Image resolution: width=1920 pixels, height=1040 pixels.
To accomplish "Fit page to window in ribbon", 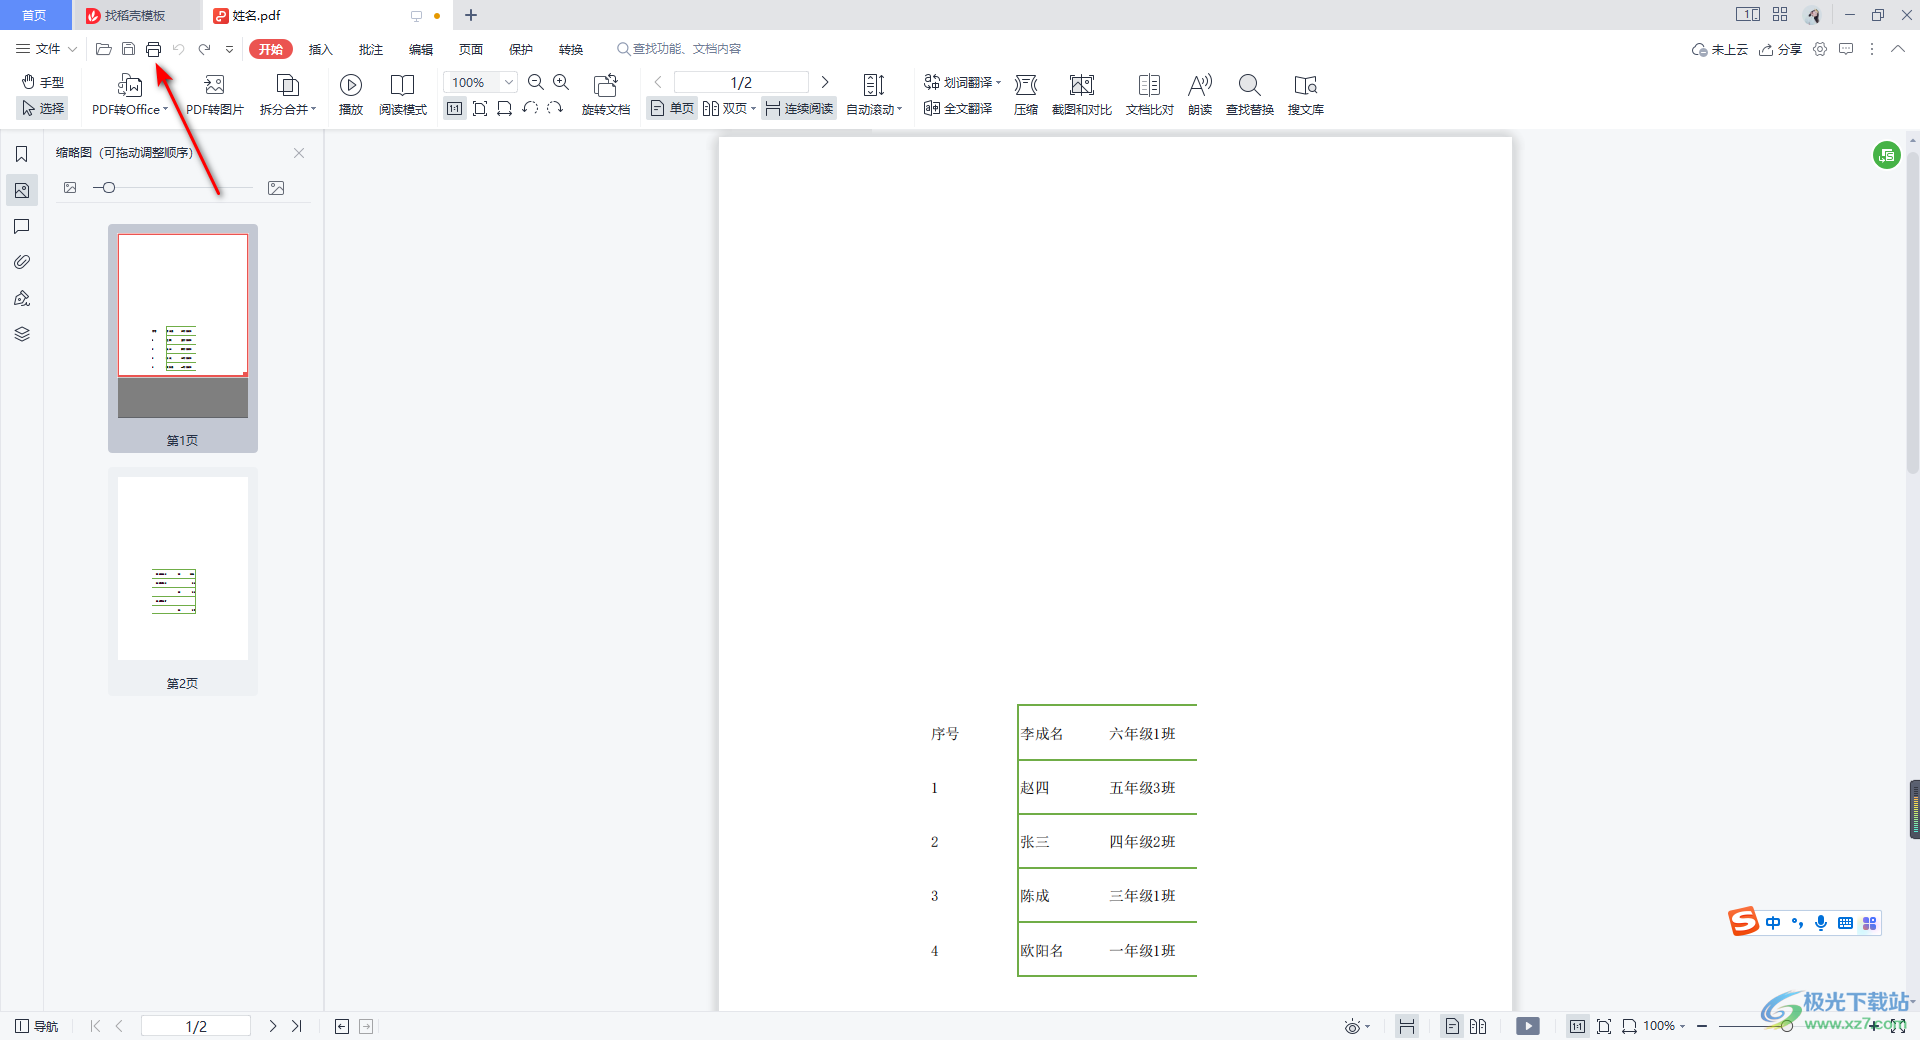I will [480, 108].
